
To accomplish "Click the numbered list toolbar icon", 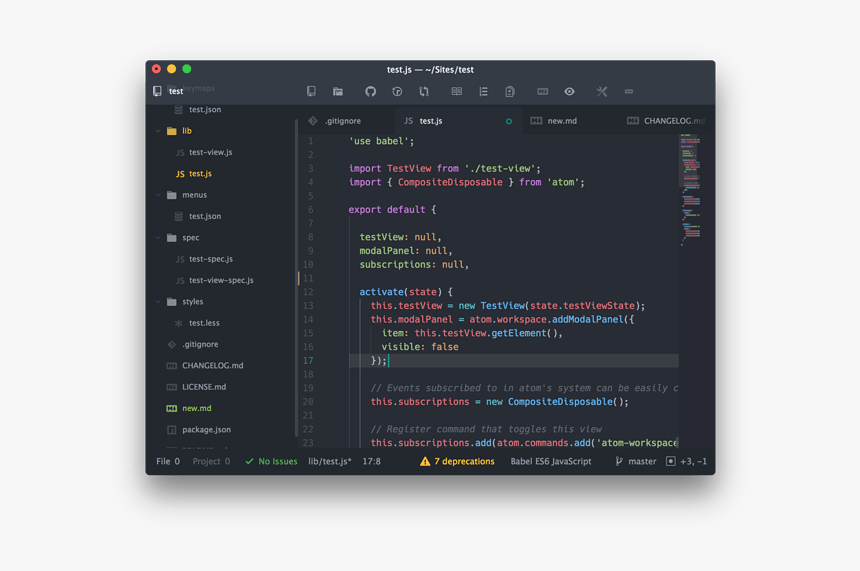I will point(483,92).
